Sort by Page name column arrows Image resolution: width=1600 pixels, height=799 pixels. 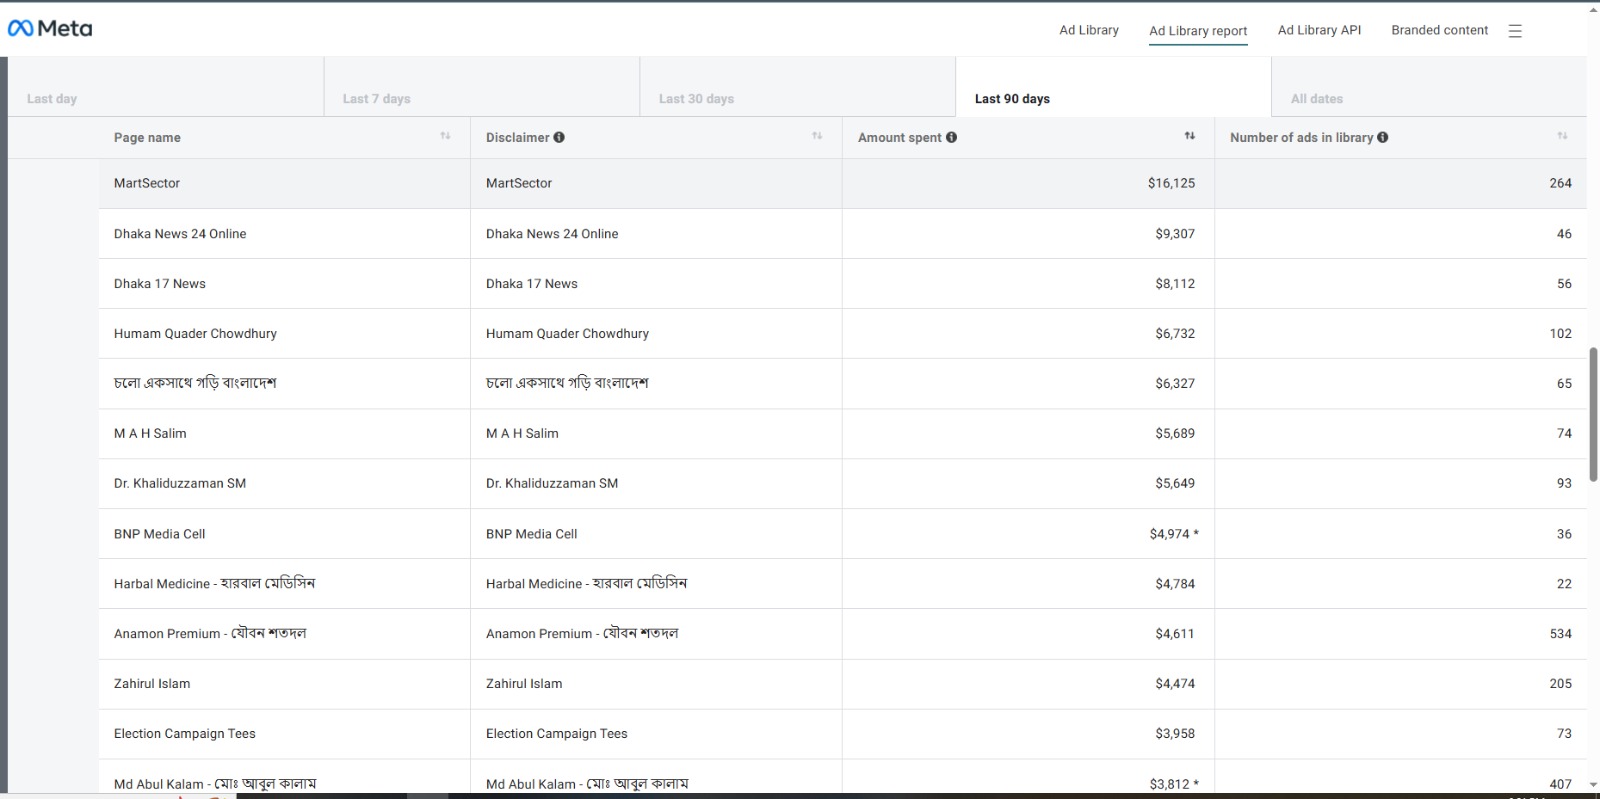click(445, 136)
